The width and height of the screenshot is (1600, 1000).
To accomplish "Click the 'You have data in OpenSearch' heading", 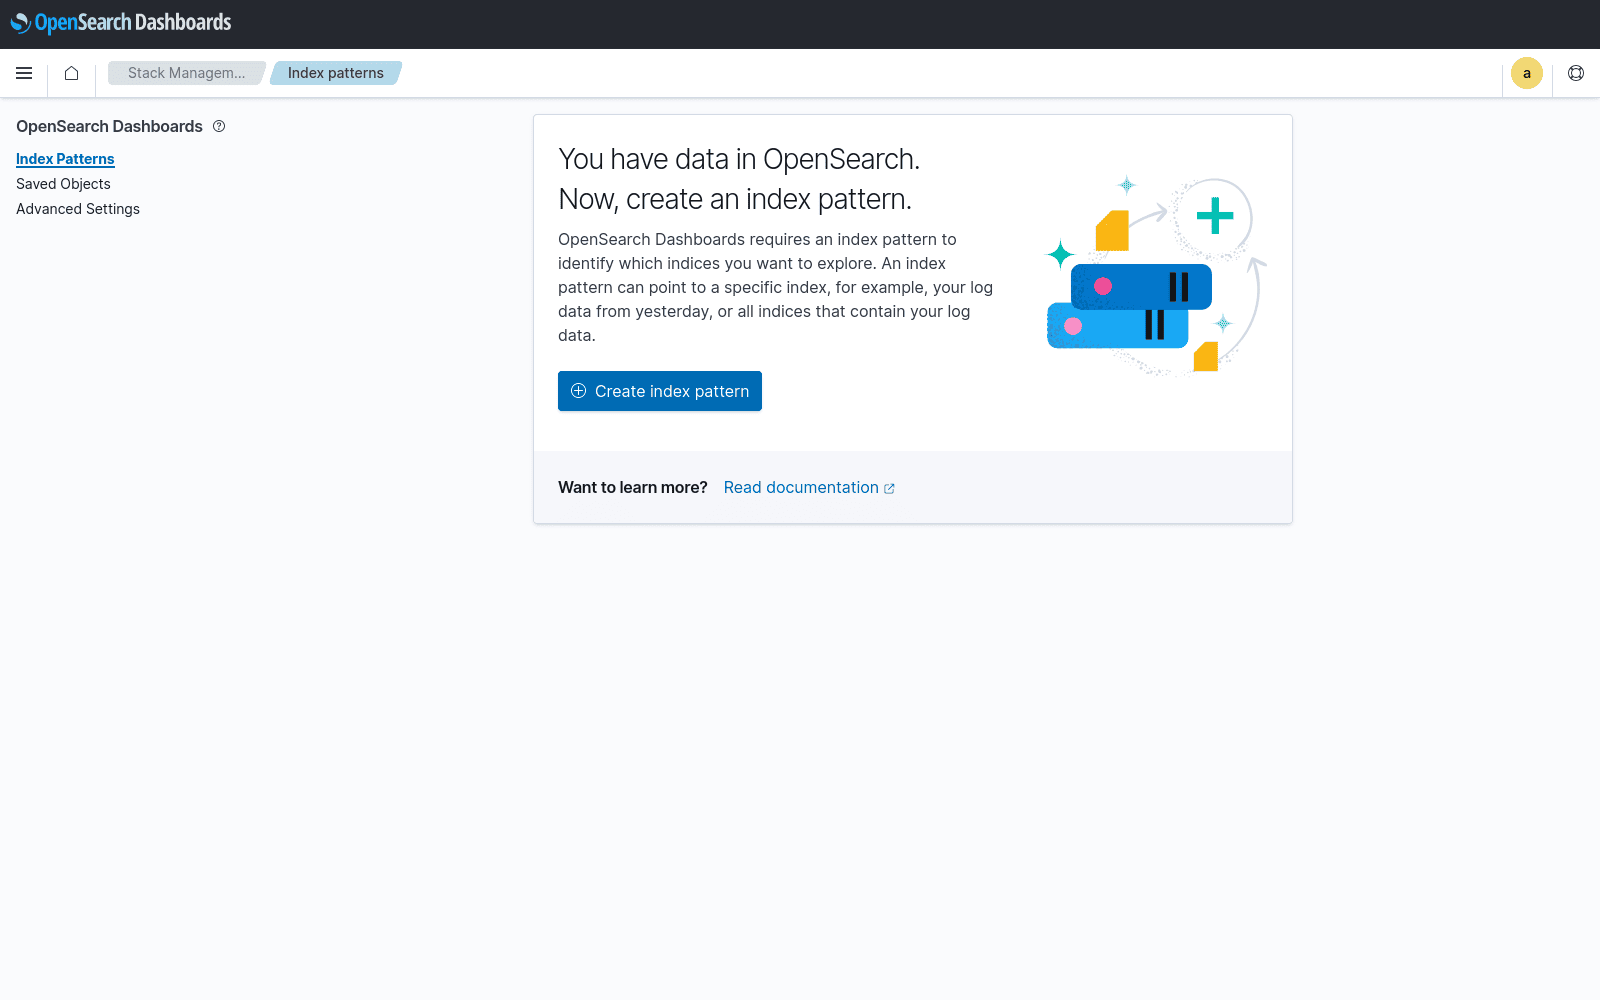I will tap(738, 160).
